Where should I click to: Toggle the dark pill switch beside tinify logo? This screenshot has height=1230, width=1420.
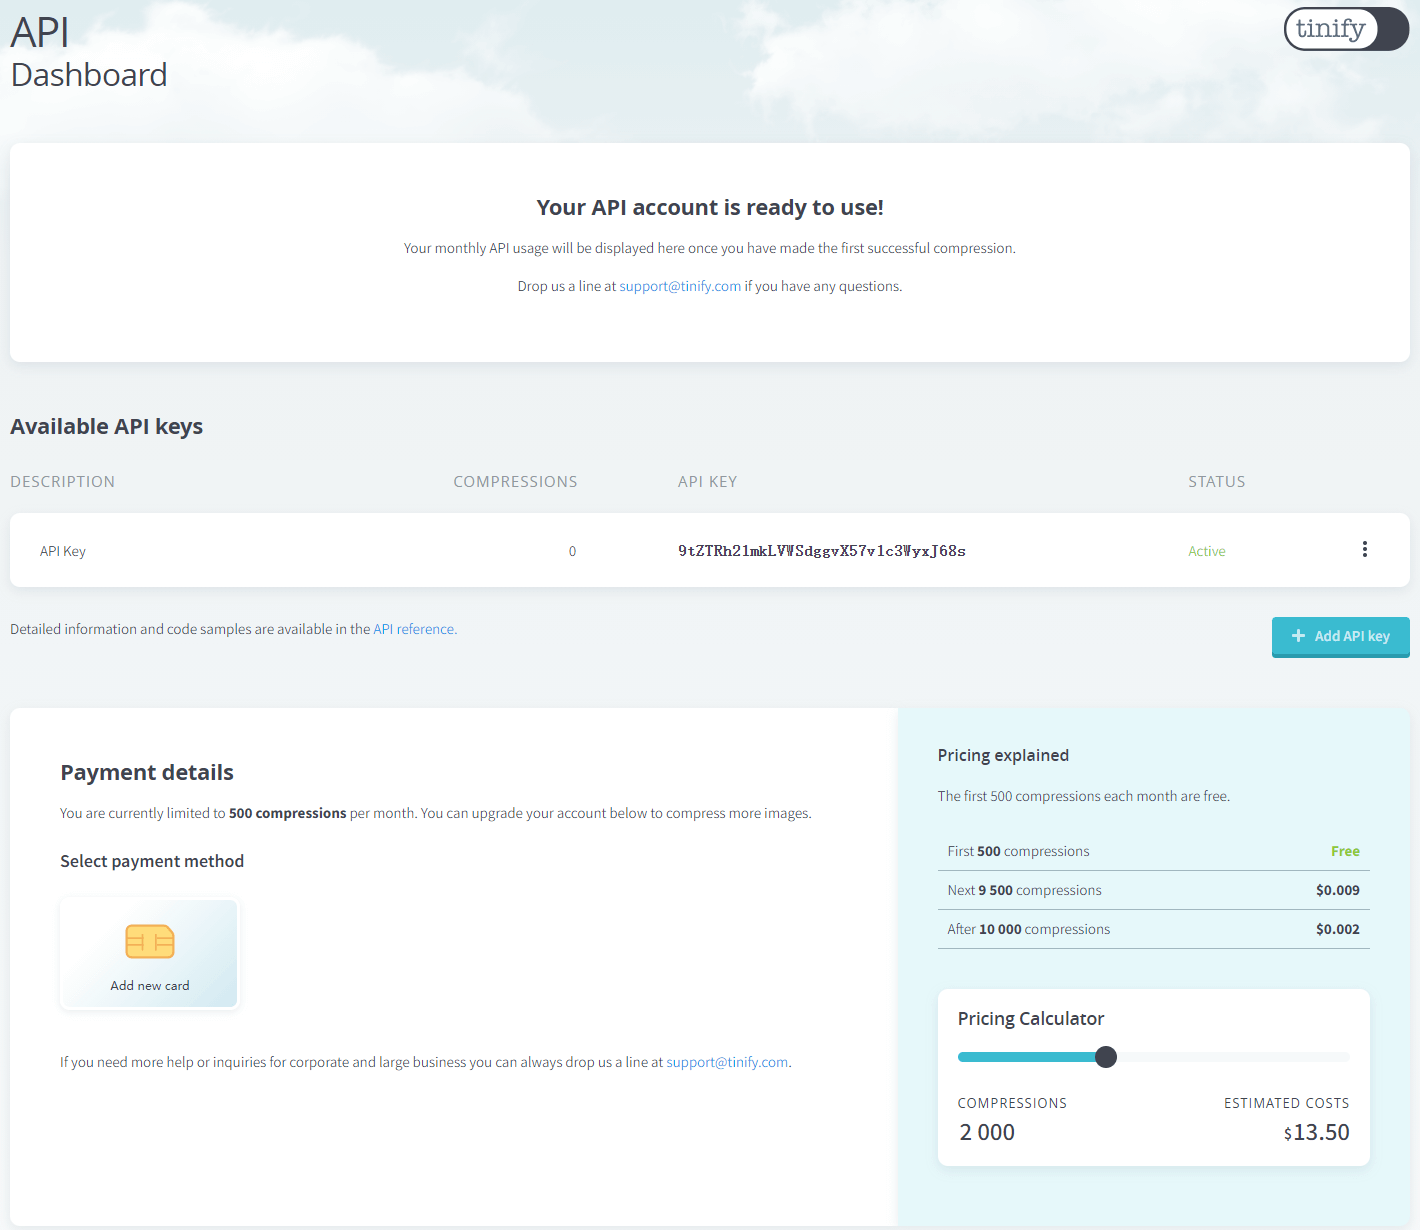(1392, 29)
